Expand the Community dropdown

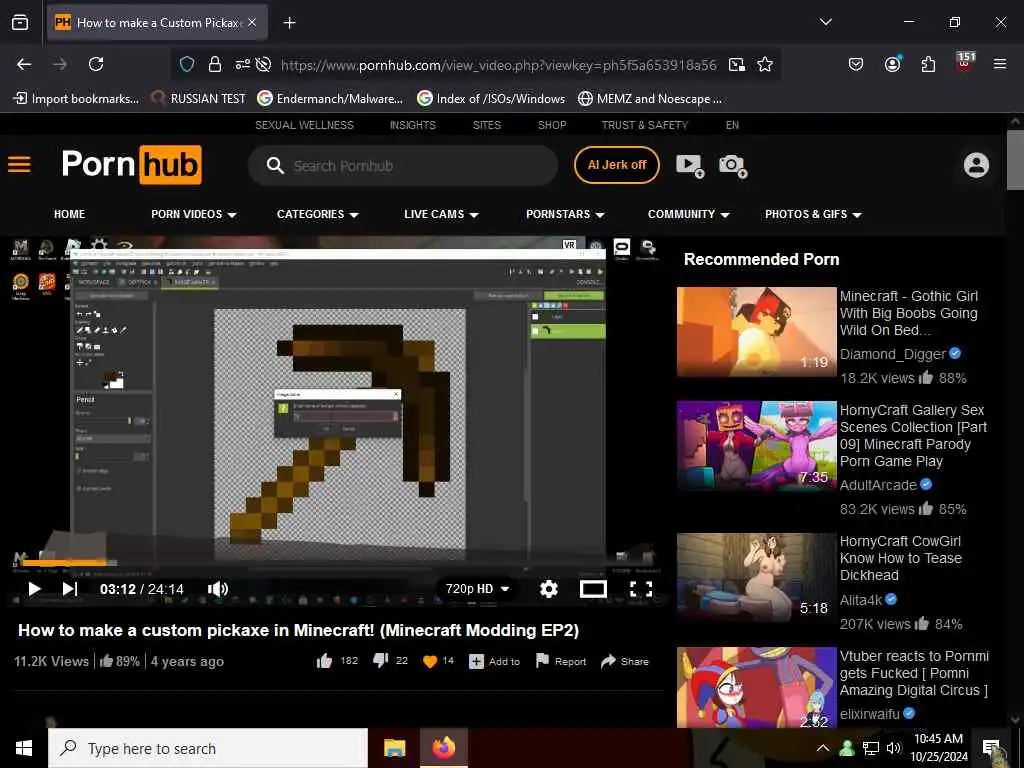point(688,214)
